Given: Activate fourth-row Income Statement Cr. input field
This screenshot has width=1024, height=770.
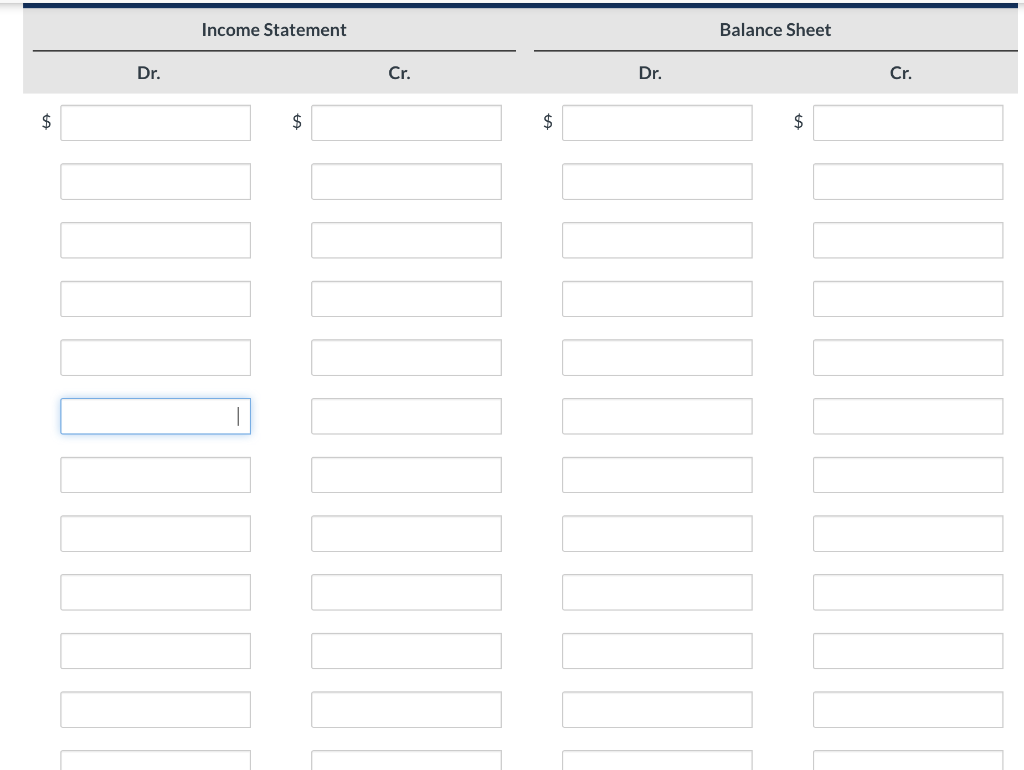Looking at the screenshot, I should (406, 299).
